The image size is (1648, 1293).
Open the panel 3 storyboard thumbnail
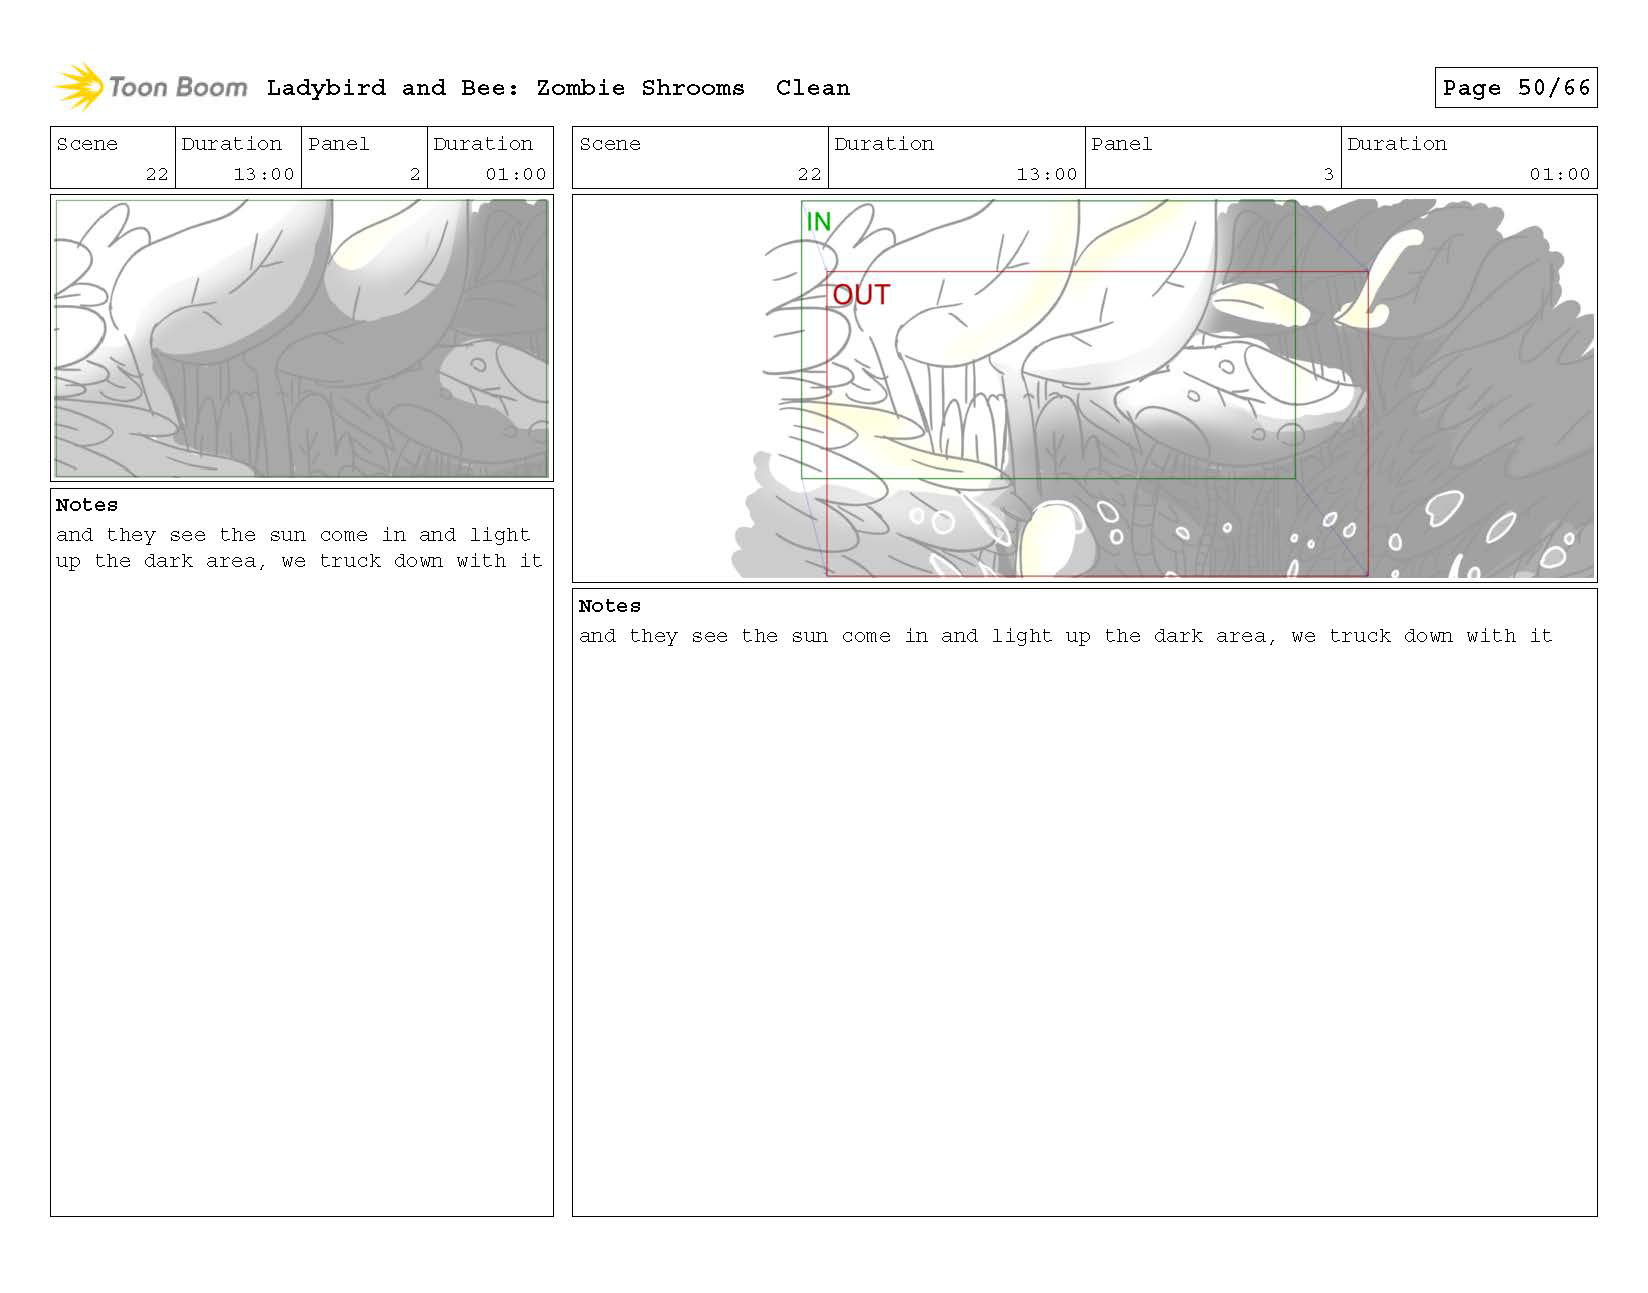click(1084, 388)
